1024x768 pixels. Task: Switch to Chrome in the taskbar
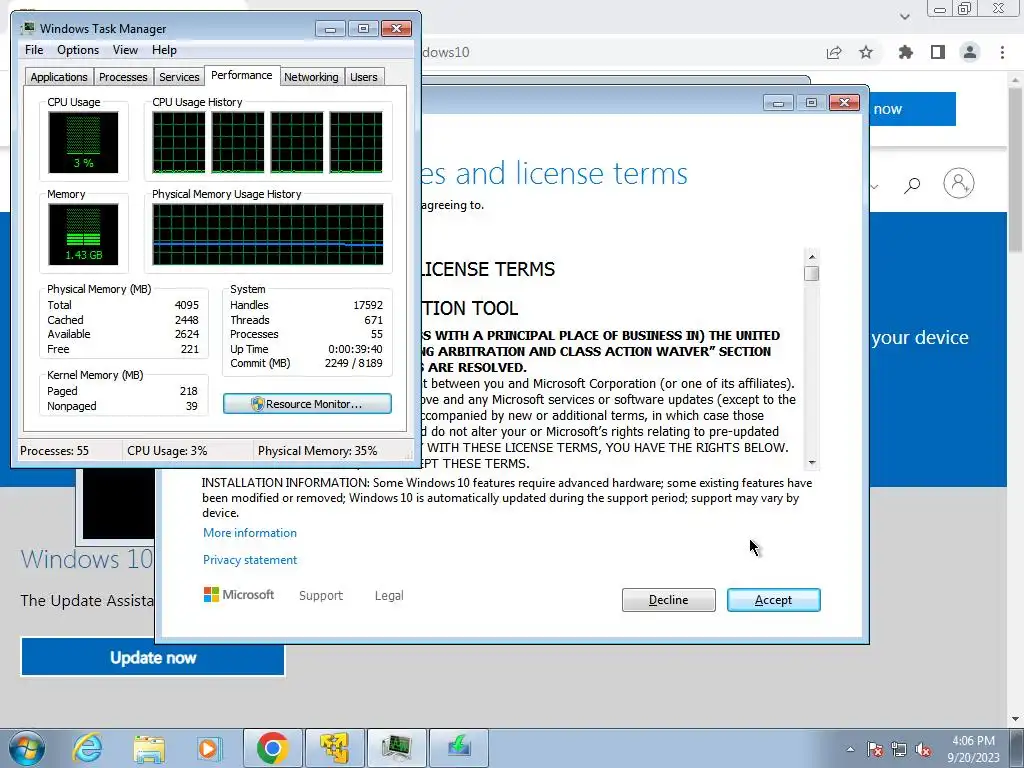[272, 748]
